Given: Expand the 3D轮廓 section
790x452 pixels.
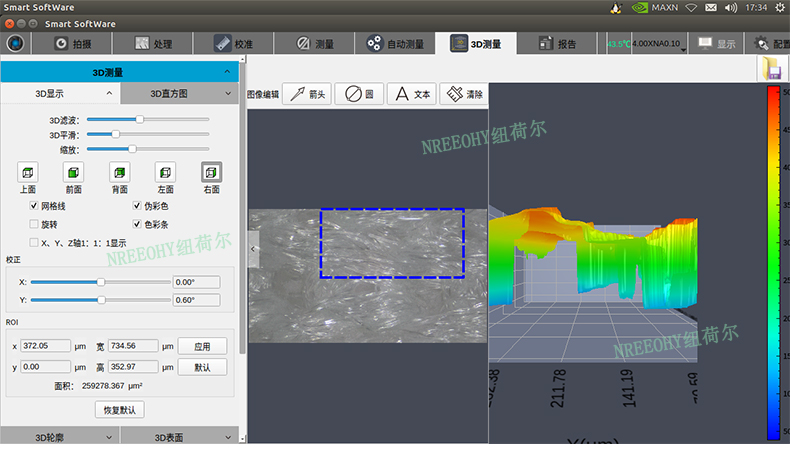Looking at the screenshot, I should (60, 437).
